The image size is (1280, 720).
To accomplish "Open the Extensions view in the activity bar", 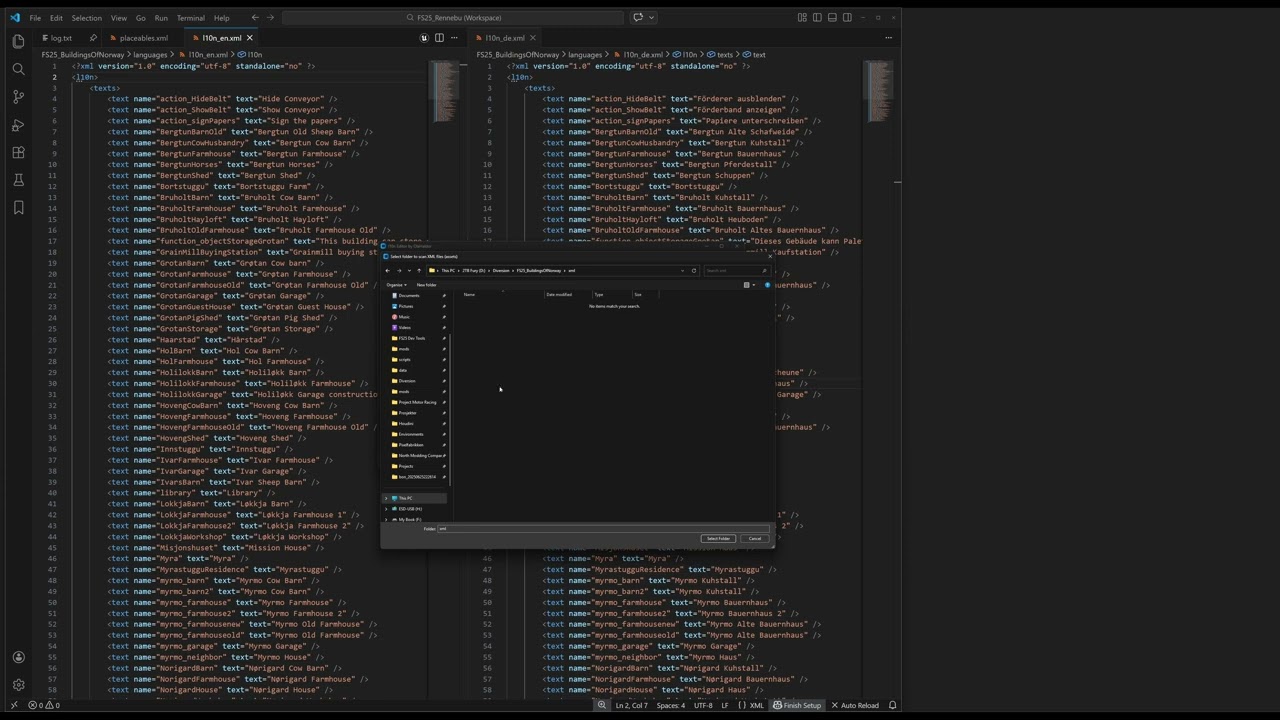I will click(x=18, y=153).
